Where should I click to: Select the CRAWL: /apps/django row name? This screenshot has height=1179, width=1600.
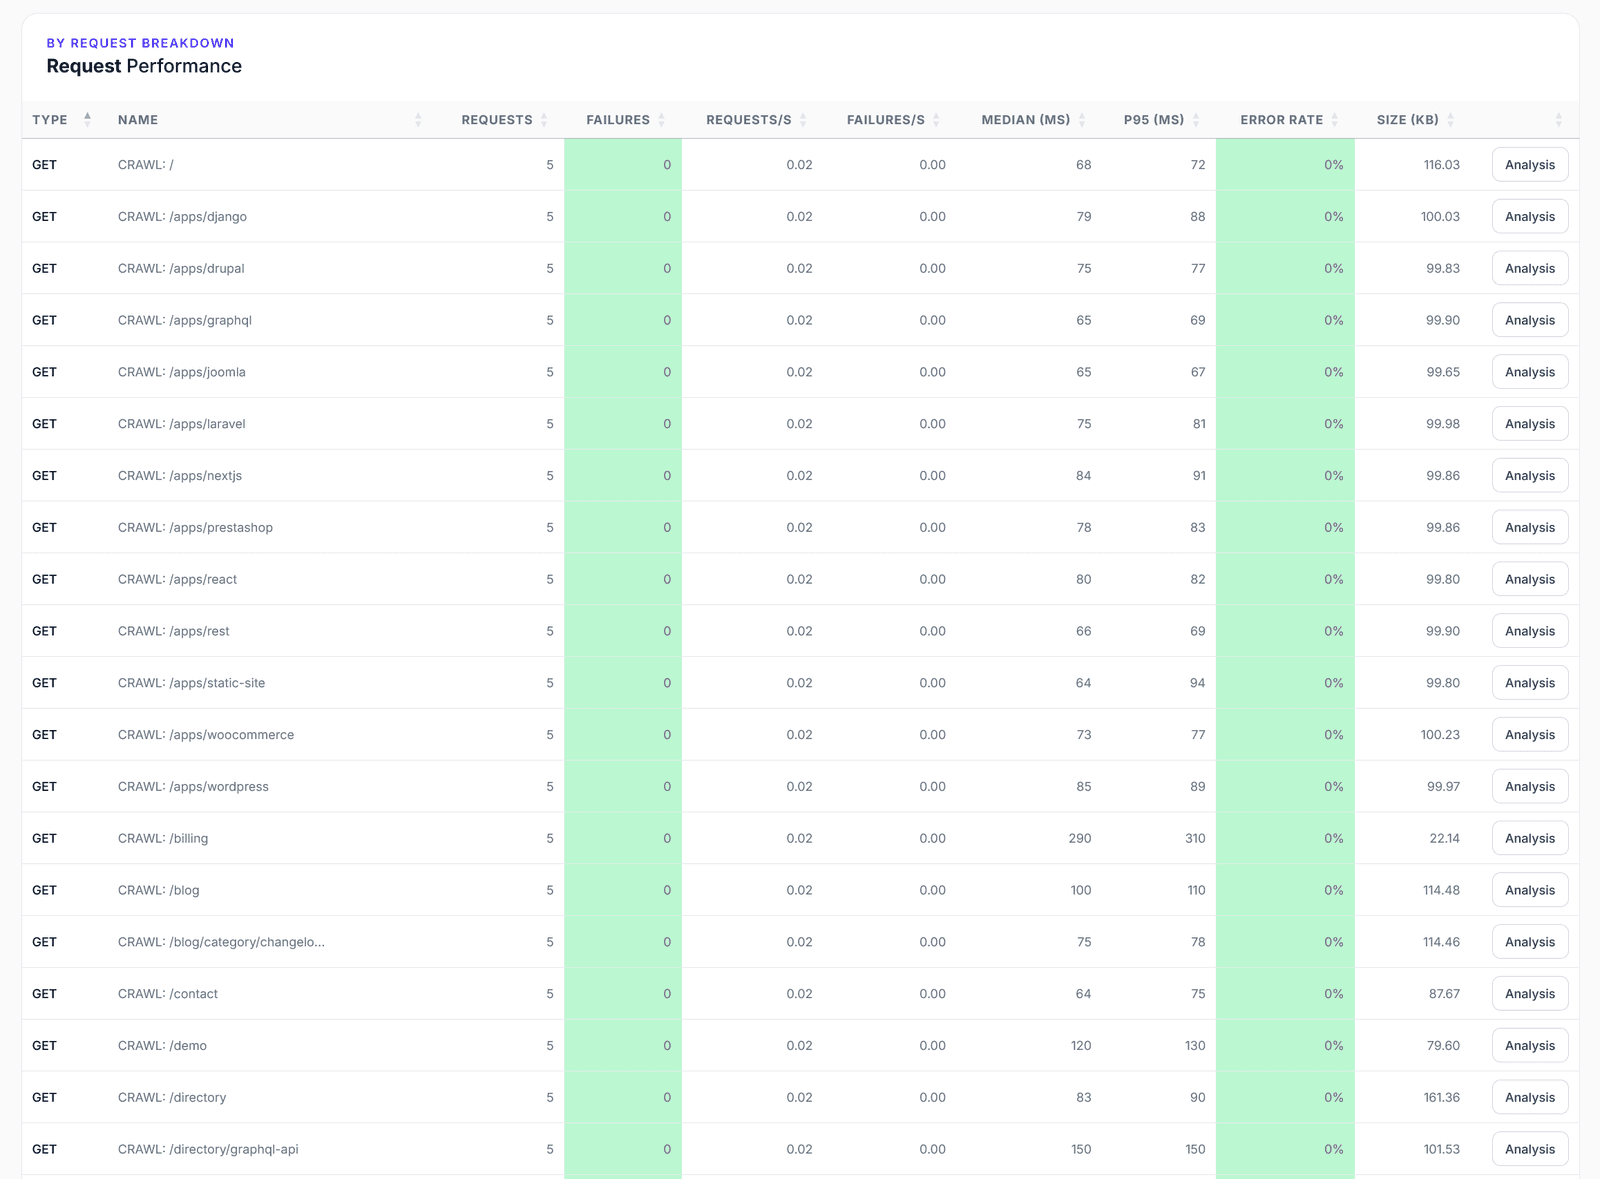[181, 216]
